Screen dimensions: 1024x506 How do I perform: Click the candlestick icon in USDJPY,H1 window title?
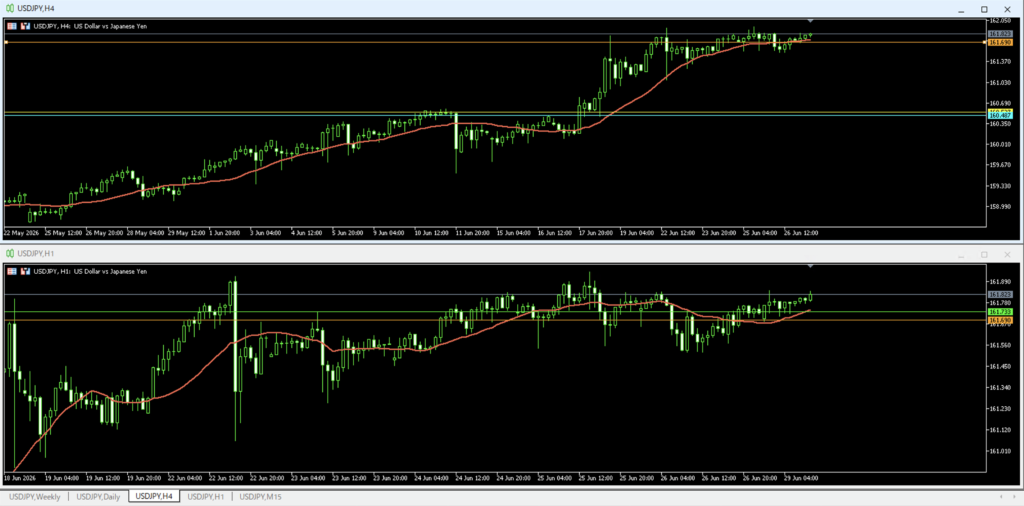(10, 253)
